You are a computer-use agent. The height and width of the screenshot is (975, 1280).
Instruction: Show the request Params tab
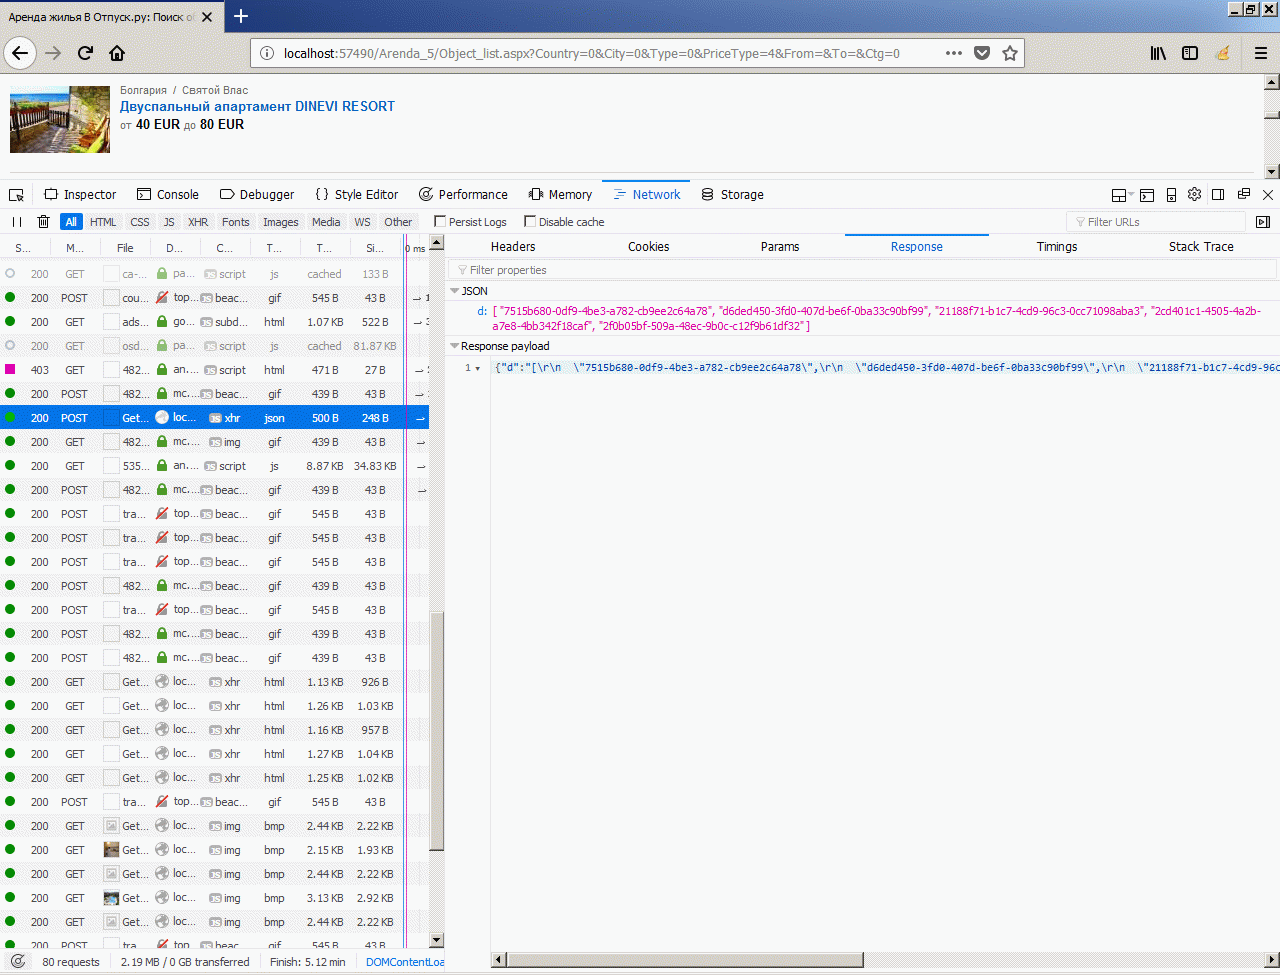(x=780, y=247)
